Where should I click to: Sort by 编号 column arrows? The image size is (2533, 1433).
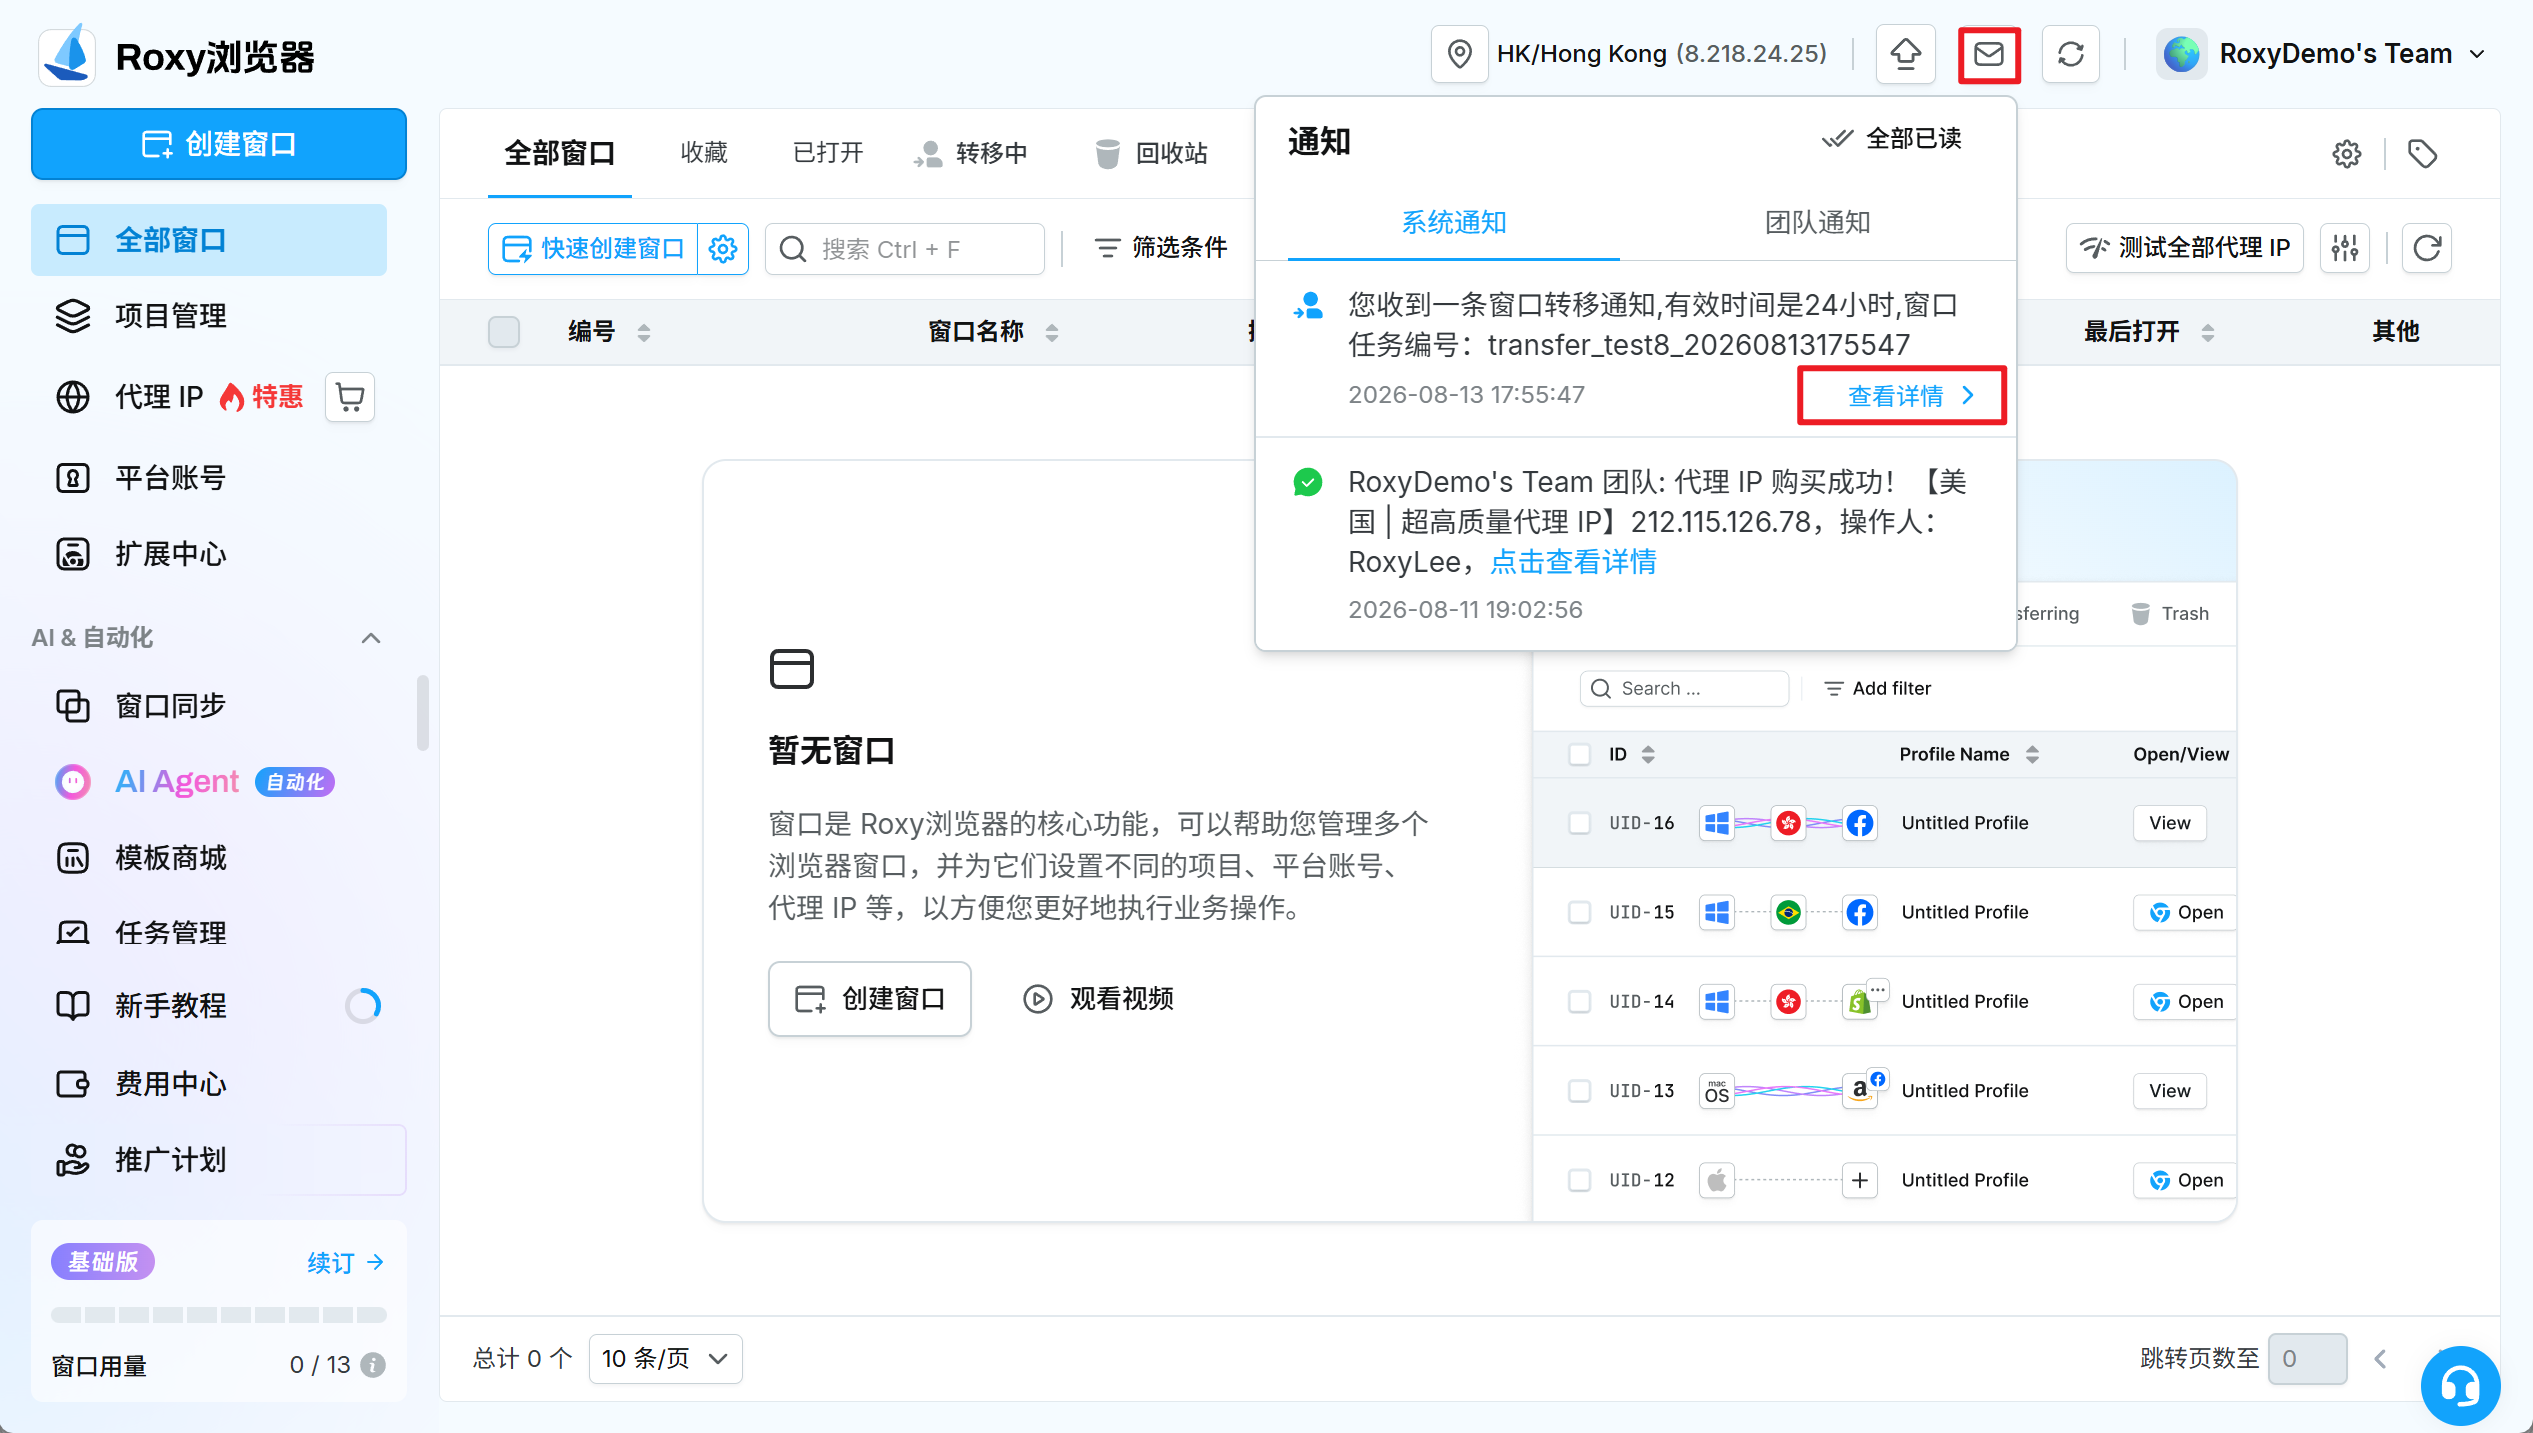pyautogui.click(x=644, y=333)
